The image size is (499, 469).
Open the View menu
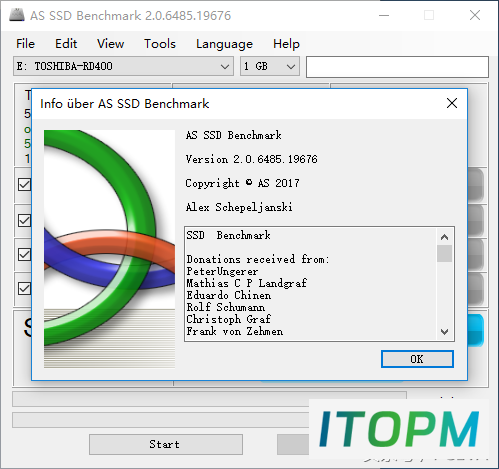click(110, 44)
